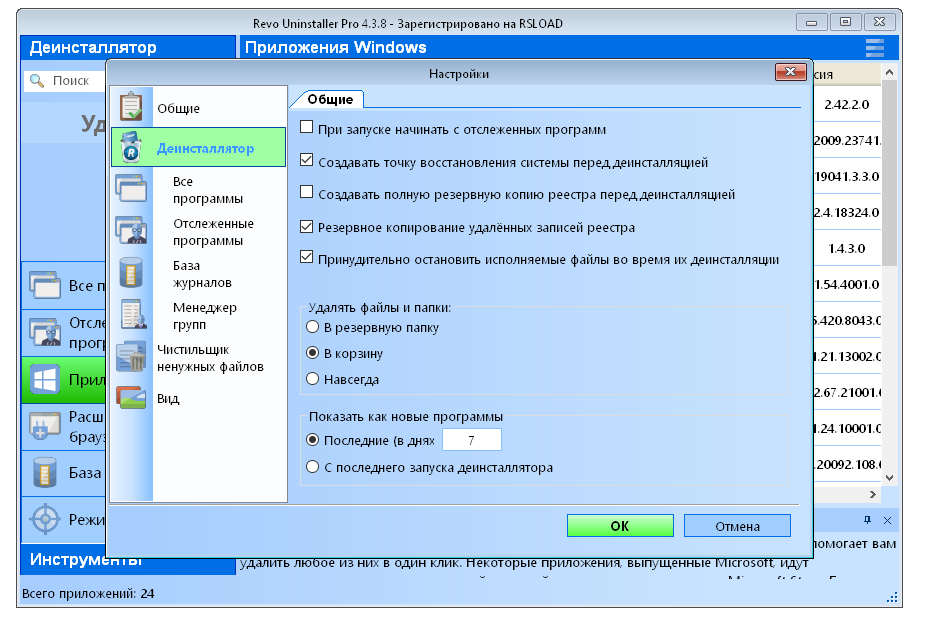This screenshot has height=623, width=927.
Task: Click the all programs icon in main sidebar
Action: pyautogui.click(x=45, y=285)
